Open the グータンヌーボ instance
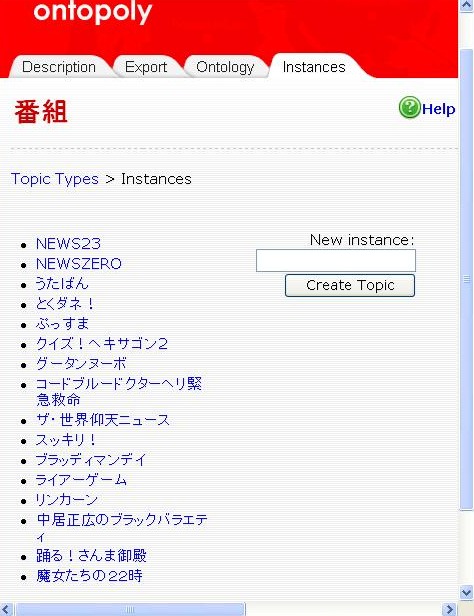The height and width of the screenshot is (616, 474). 81,364
